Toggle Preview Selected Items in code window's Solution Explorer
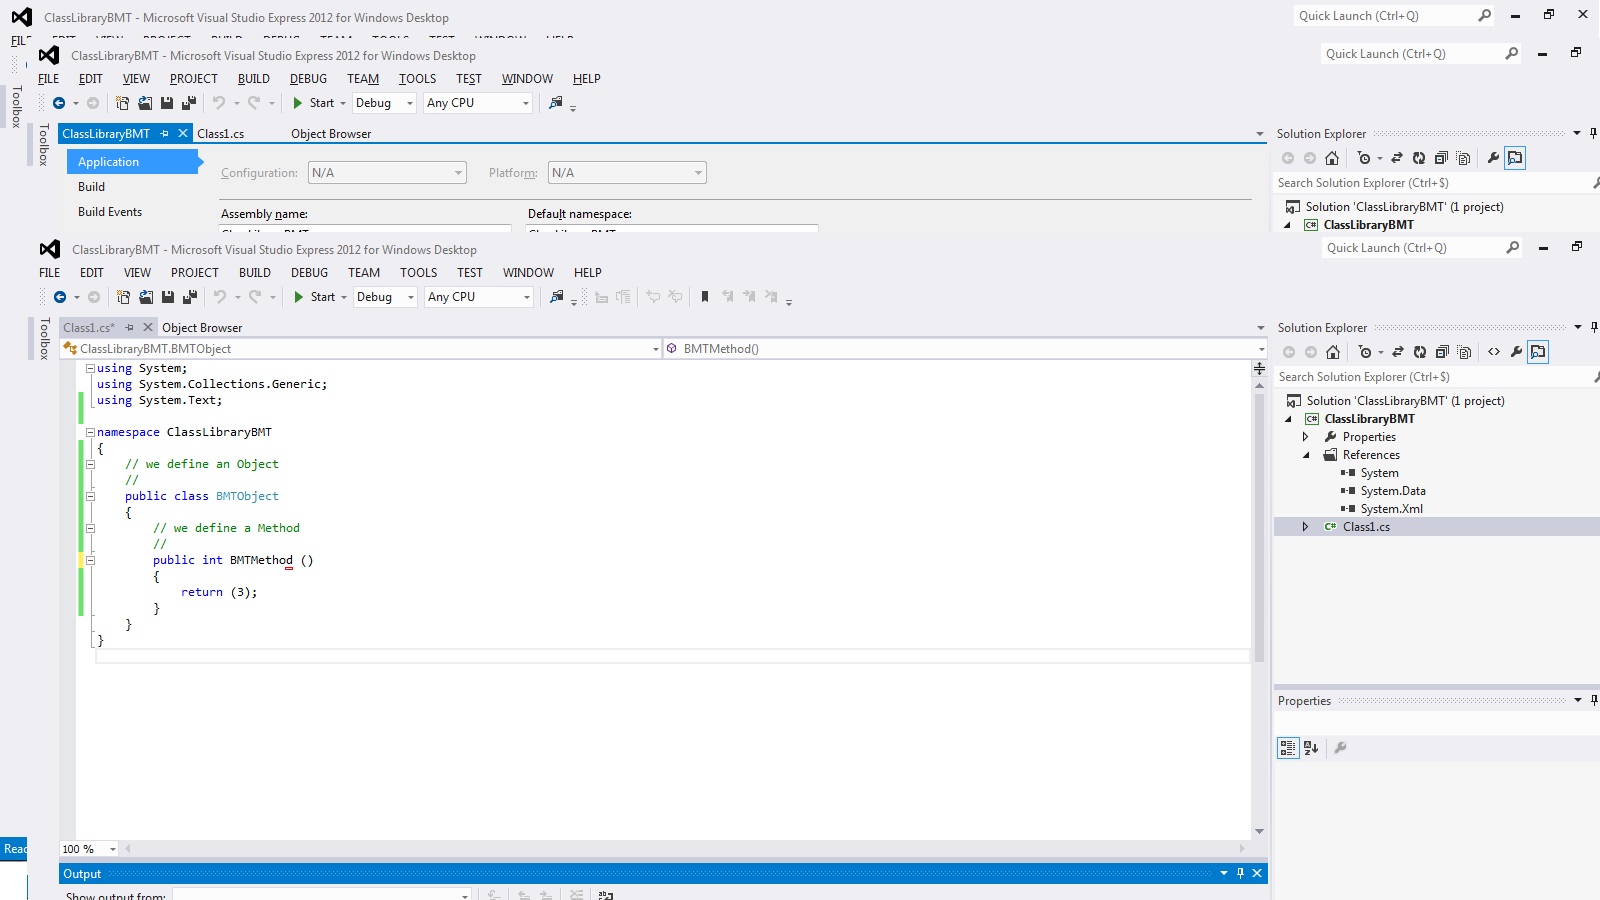Viewport: 1600px width, 900px height. tap(1538, 352)
